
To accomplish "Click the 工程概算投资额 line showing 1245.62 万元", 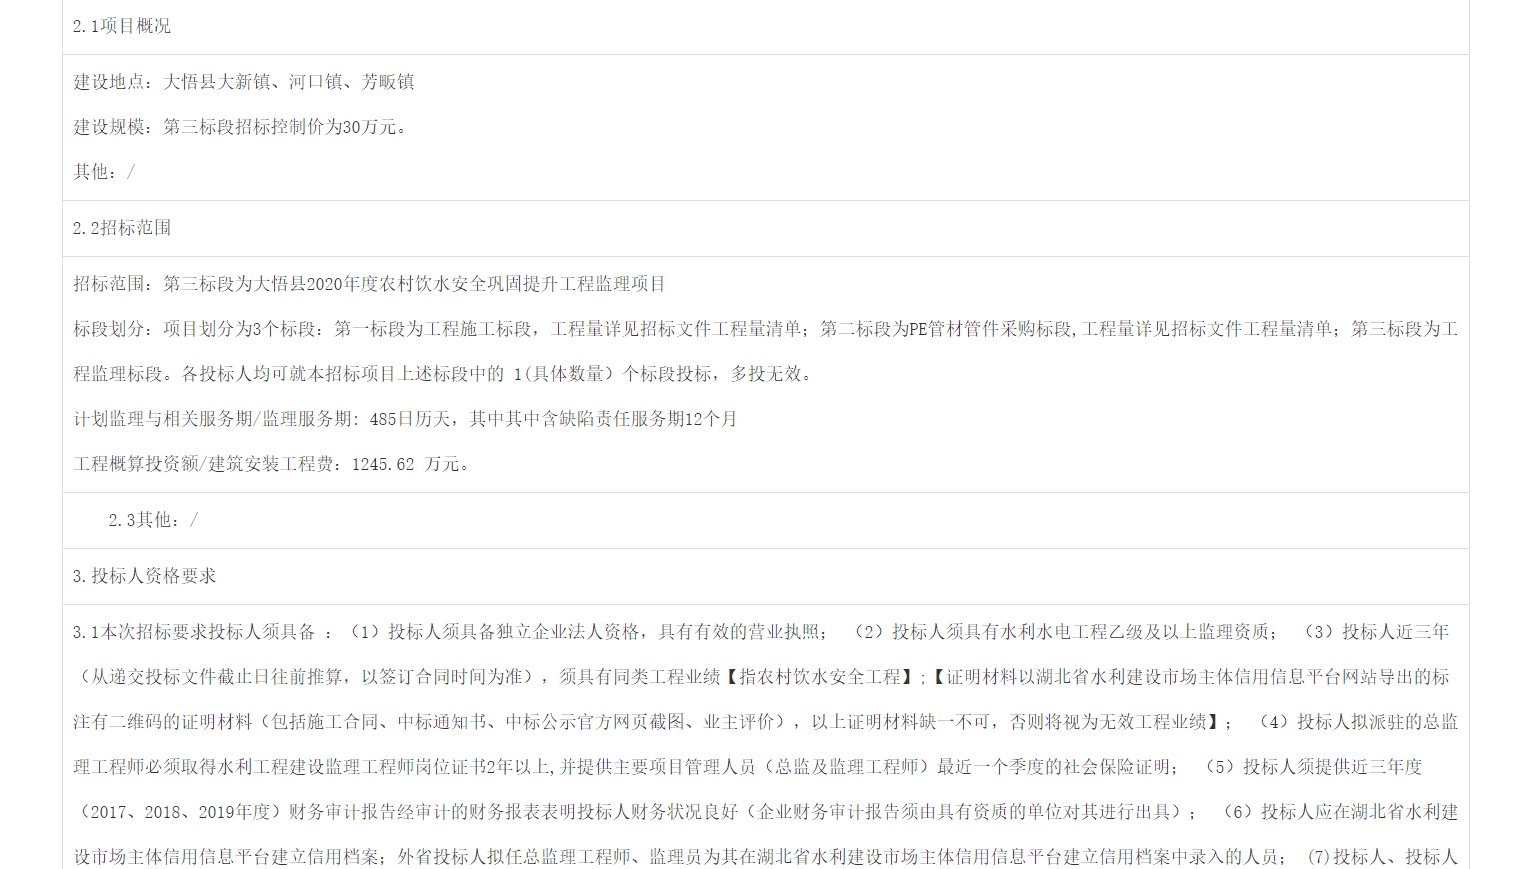I will (271, 464).
